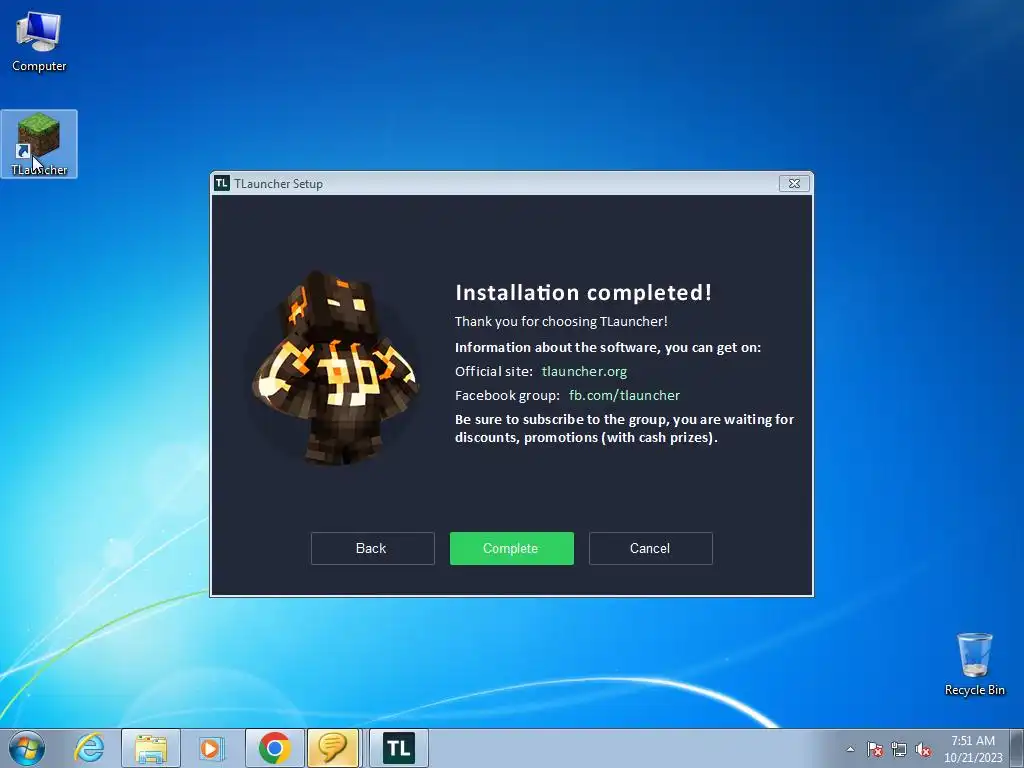Launch Internet Explorer from taskbar
Viewport: 1024px width, 768px height.
click(x=89, y=748)
